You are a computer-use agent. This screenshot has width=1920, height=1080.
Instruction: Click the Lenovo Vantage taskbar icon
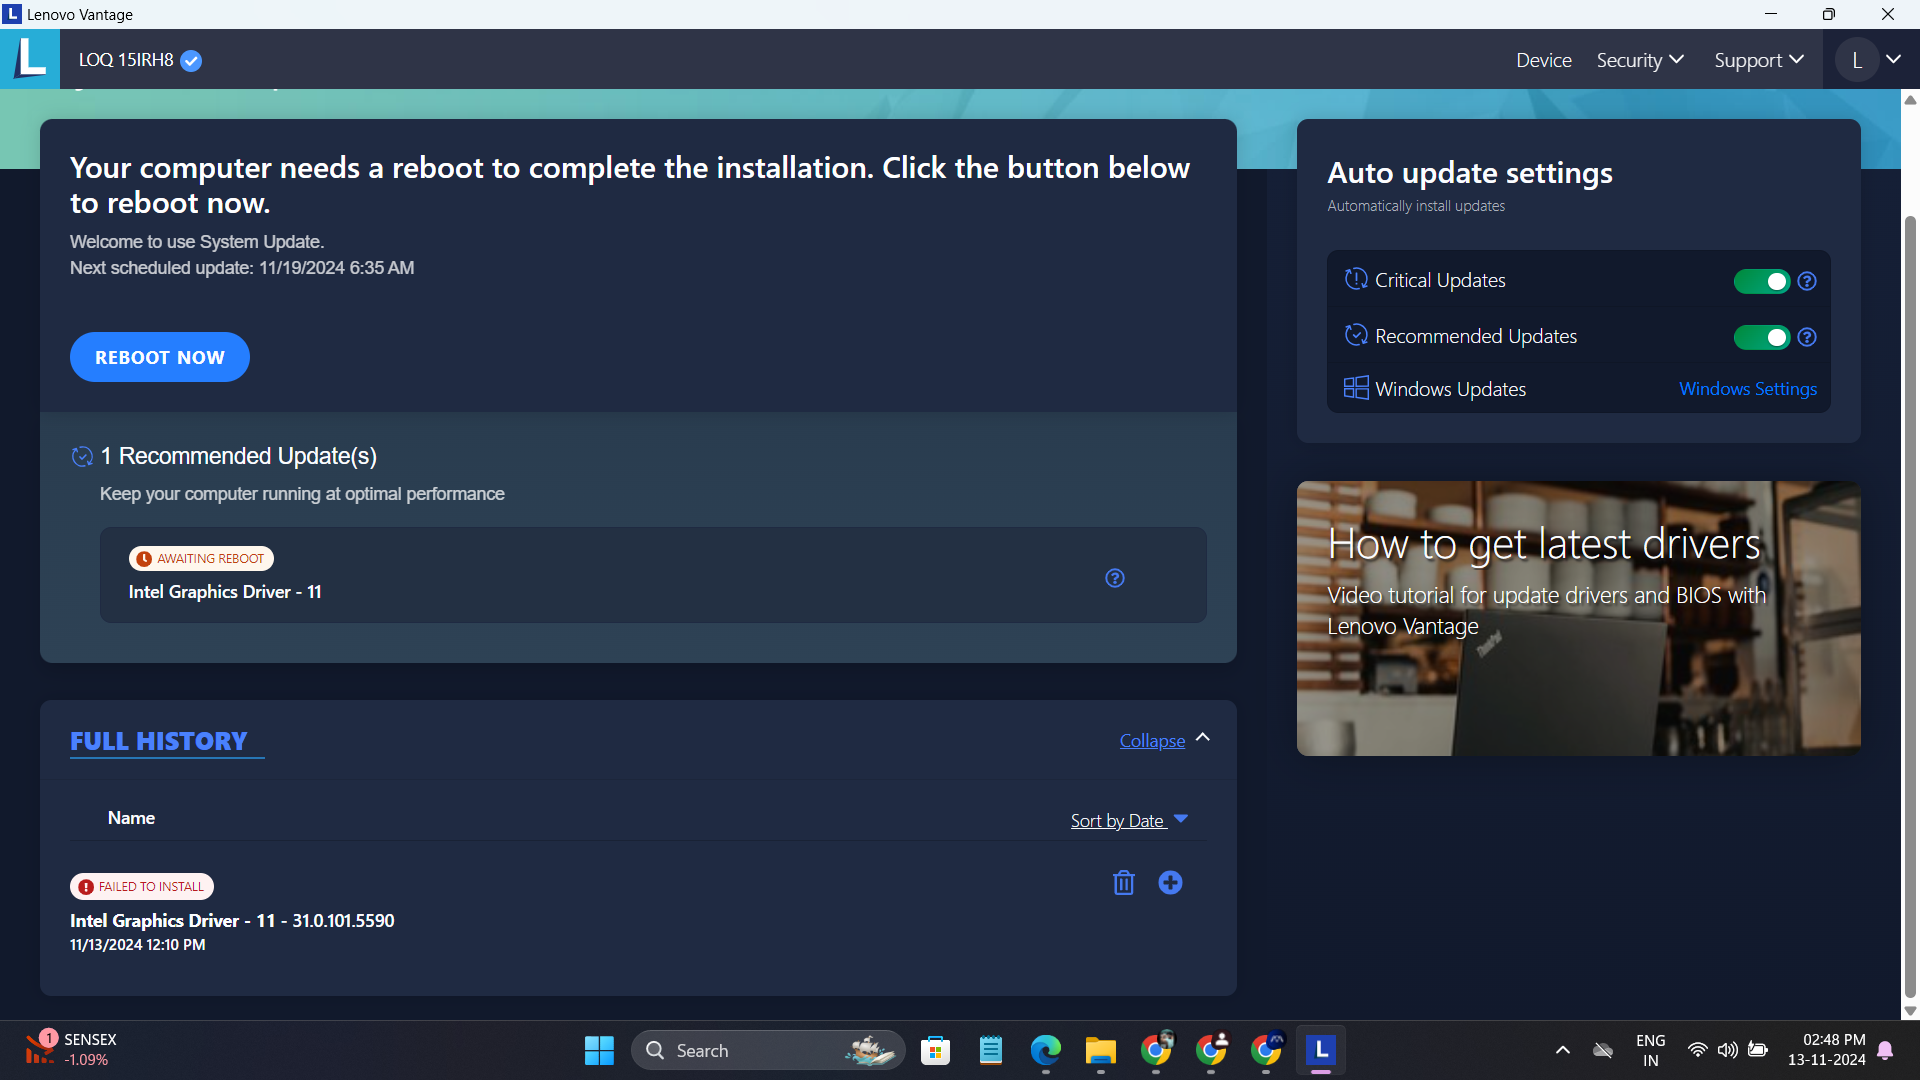point(1320,1050)
